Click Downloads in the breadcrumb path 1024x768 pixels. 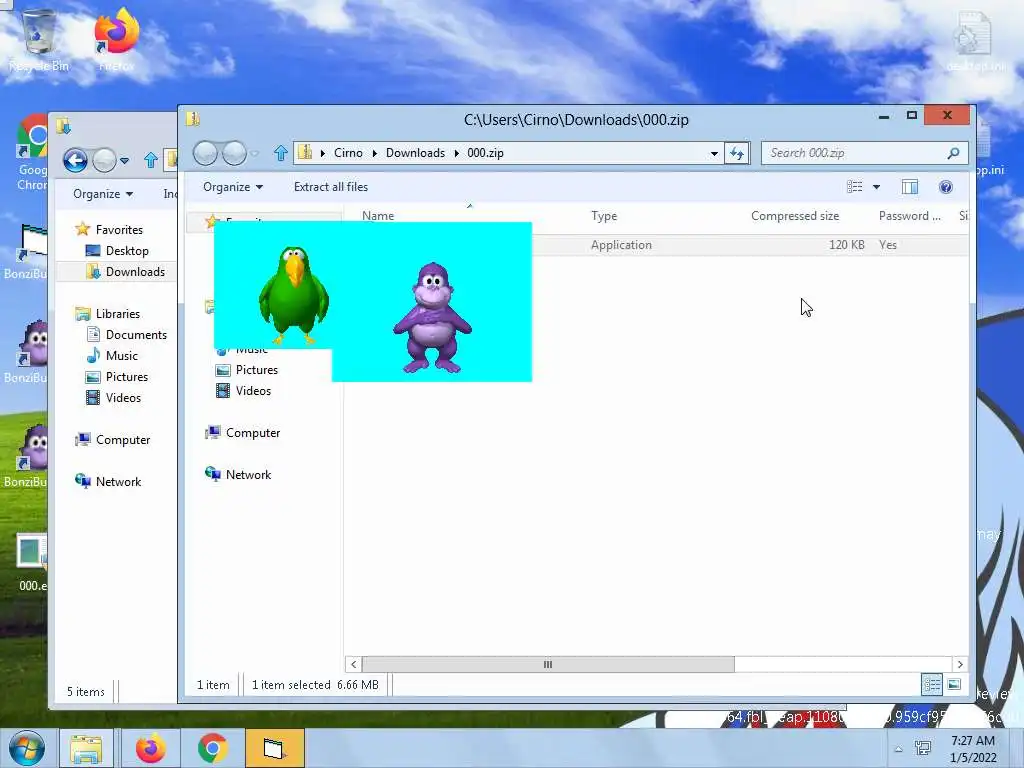(415, 153)
